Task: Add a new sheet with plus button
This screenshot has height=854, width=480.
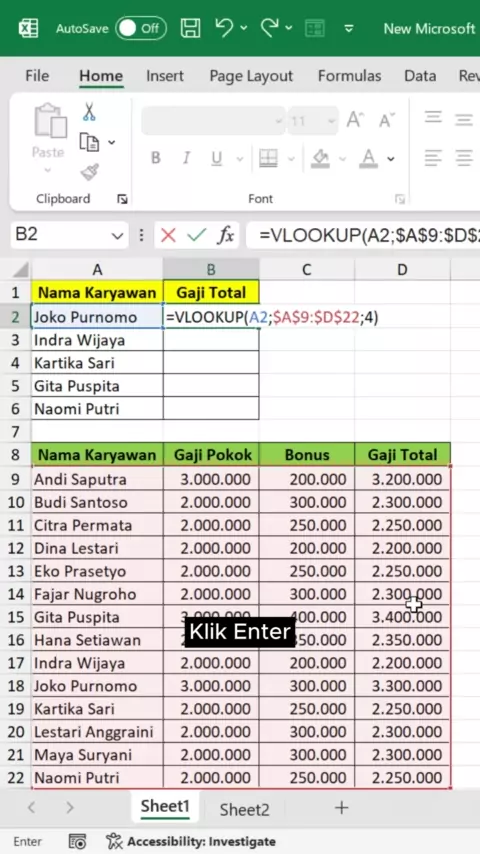Action: click(342, 808)
